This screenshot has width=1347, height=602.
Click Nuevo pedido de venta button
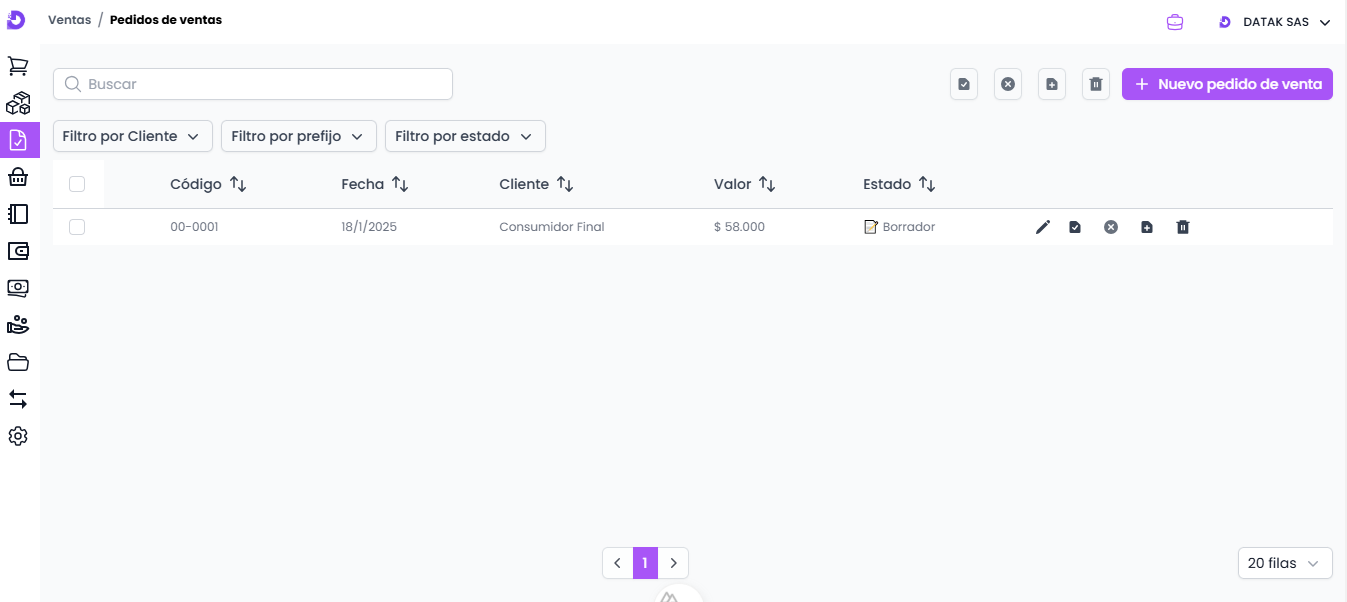pos(1227,84)
